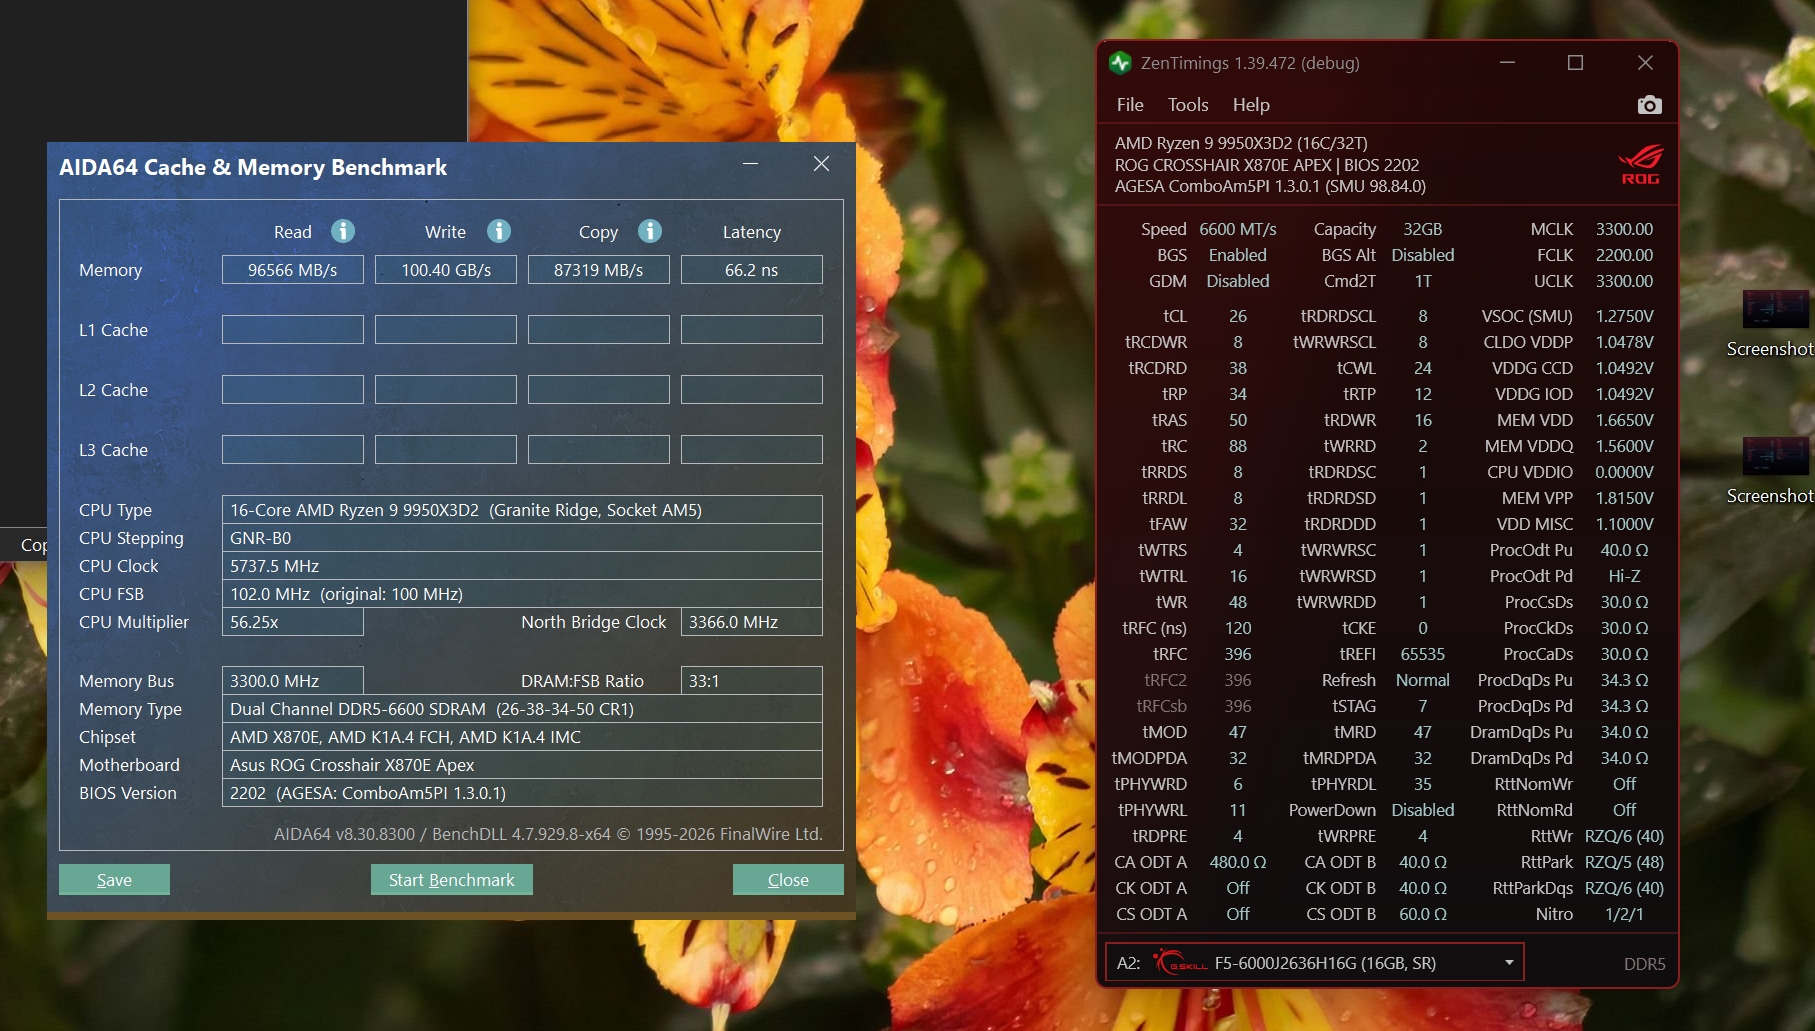Click the Memory Type field DDR5-6600 SDRAM

tap(522, 709)
